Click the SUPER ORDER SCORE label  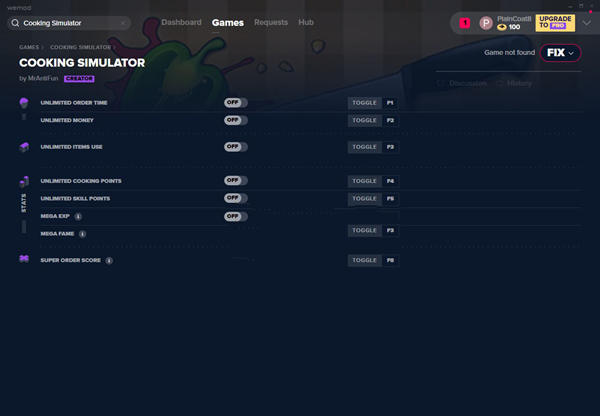(x=71, y=260)
